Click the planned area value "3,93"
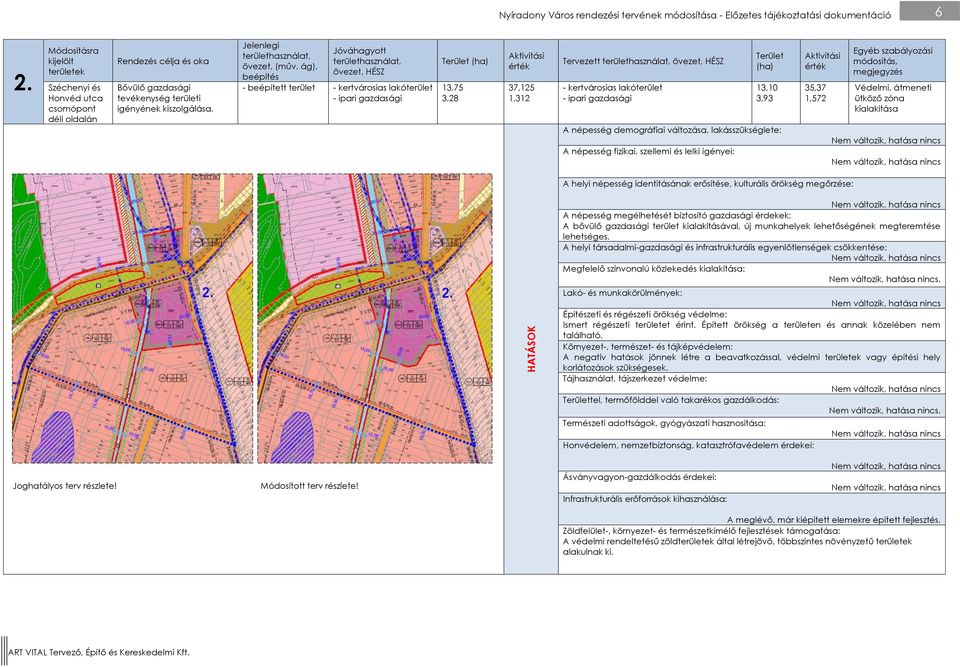This screenshot has height=667, width=960. pyautogui.click(x=765, y=99)
